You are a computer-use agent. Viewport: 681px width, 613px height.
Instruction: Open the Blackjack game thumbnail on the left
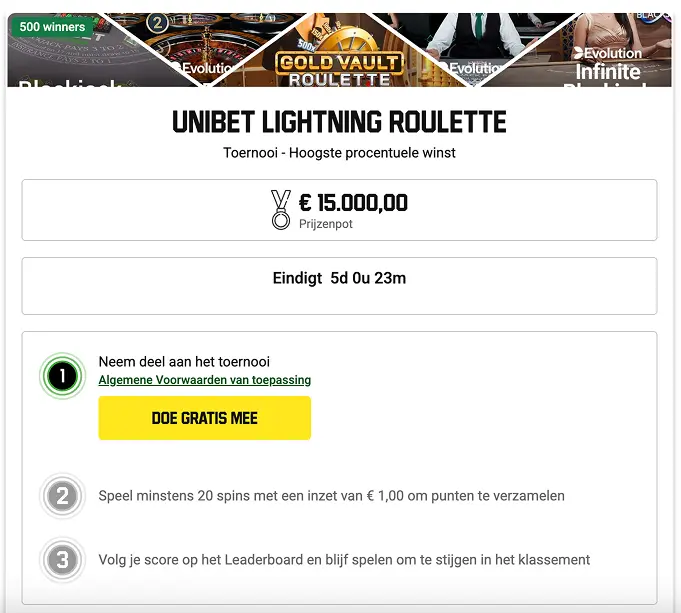(x=60, y=60)
